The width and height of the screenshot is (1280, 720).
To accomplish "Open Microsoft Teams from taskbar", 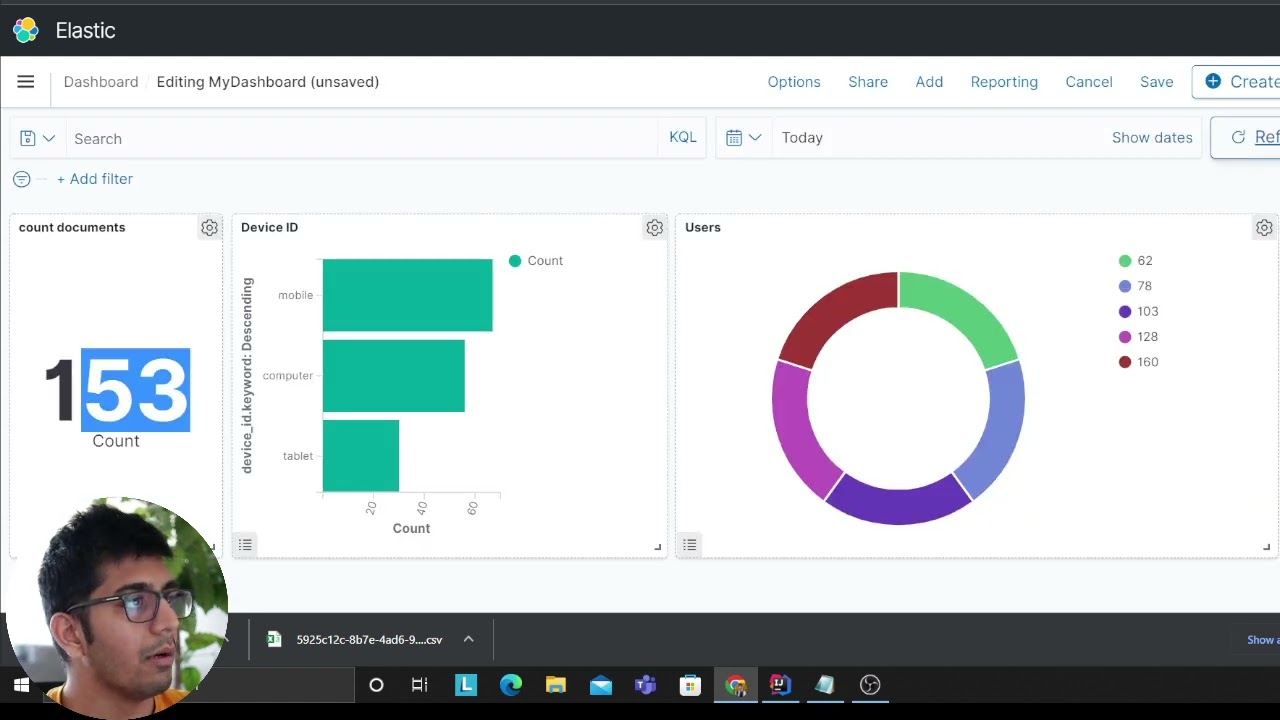I will tap(645, 685).
